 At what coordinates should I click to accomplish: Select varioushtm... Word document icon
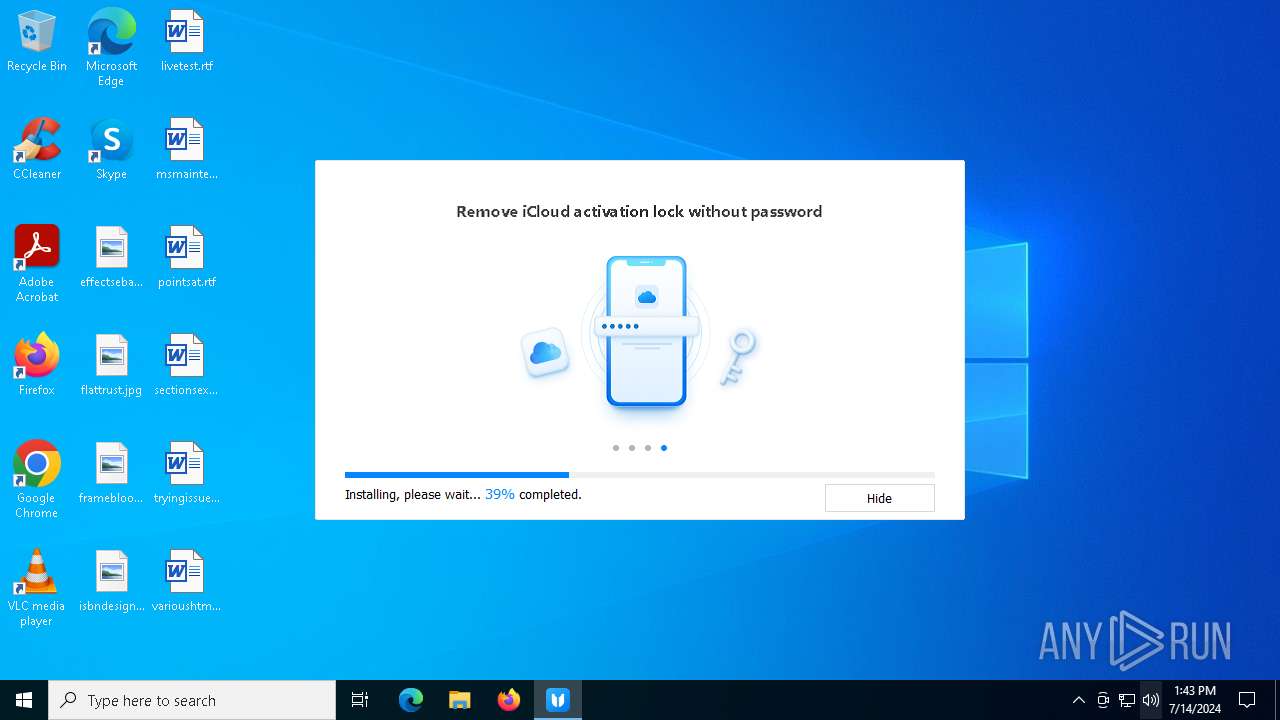[x=186, y=582]
